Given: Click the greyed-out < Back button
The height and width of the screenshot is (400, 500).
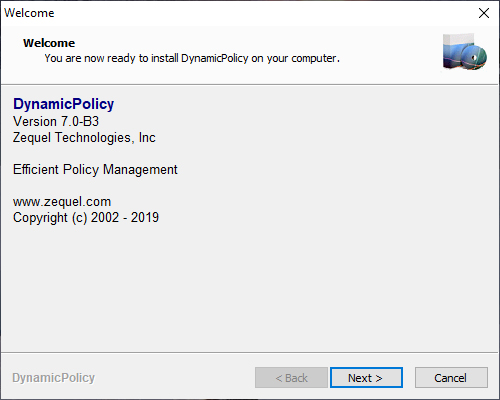Looking at the screenshot, I should [291, 378].
